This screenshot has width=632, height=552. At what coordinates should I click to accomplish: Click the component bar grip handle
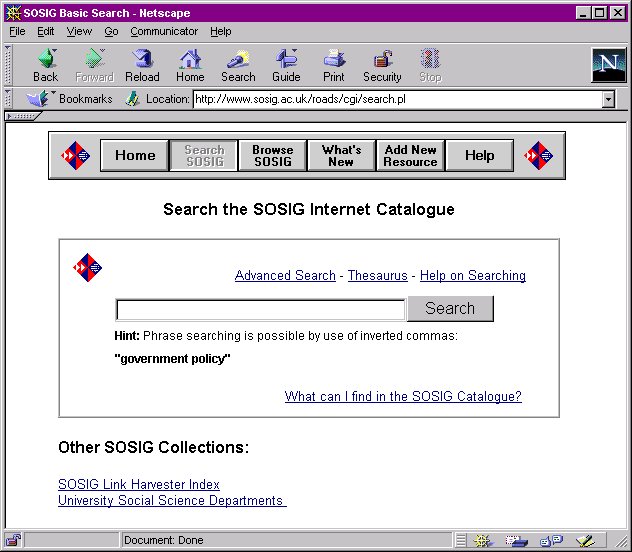461,540
